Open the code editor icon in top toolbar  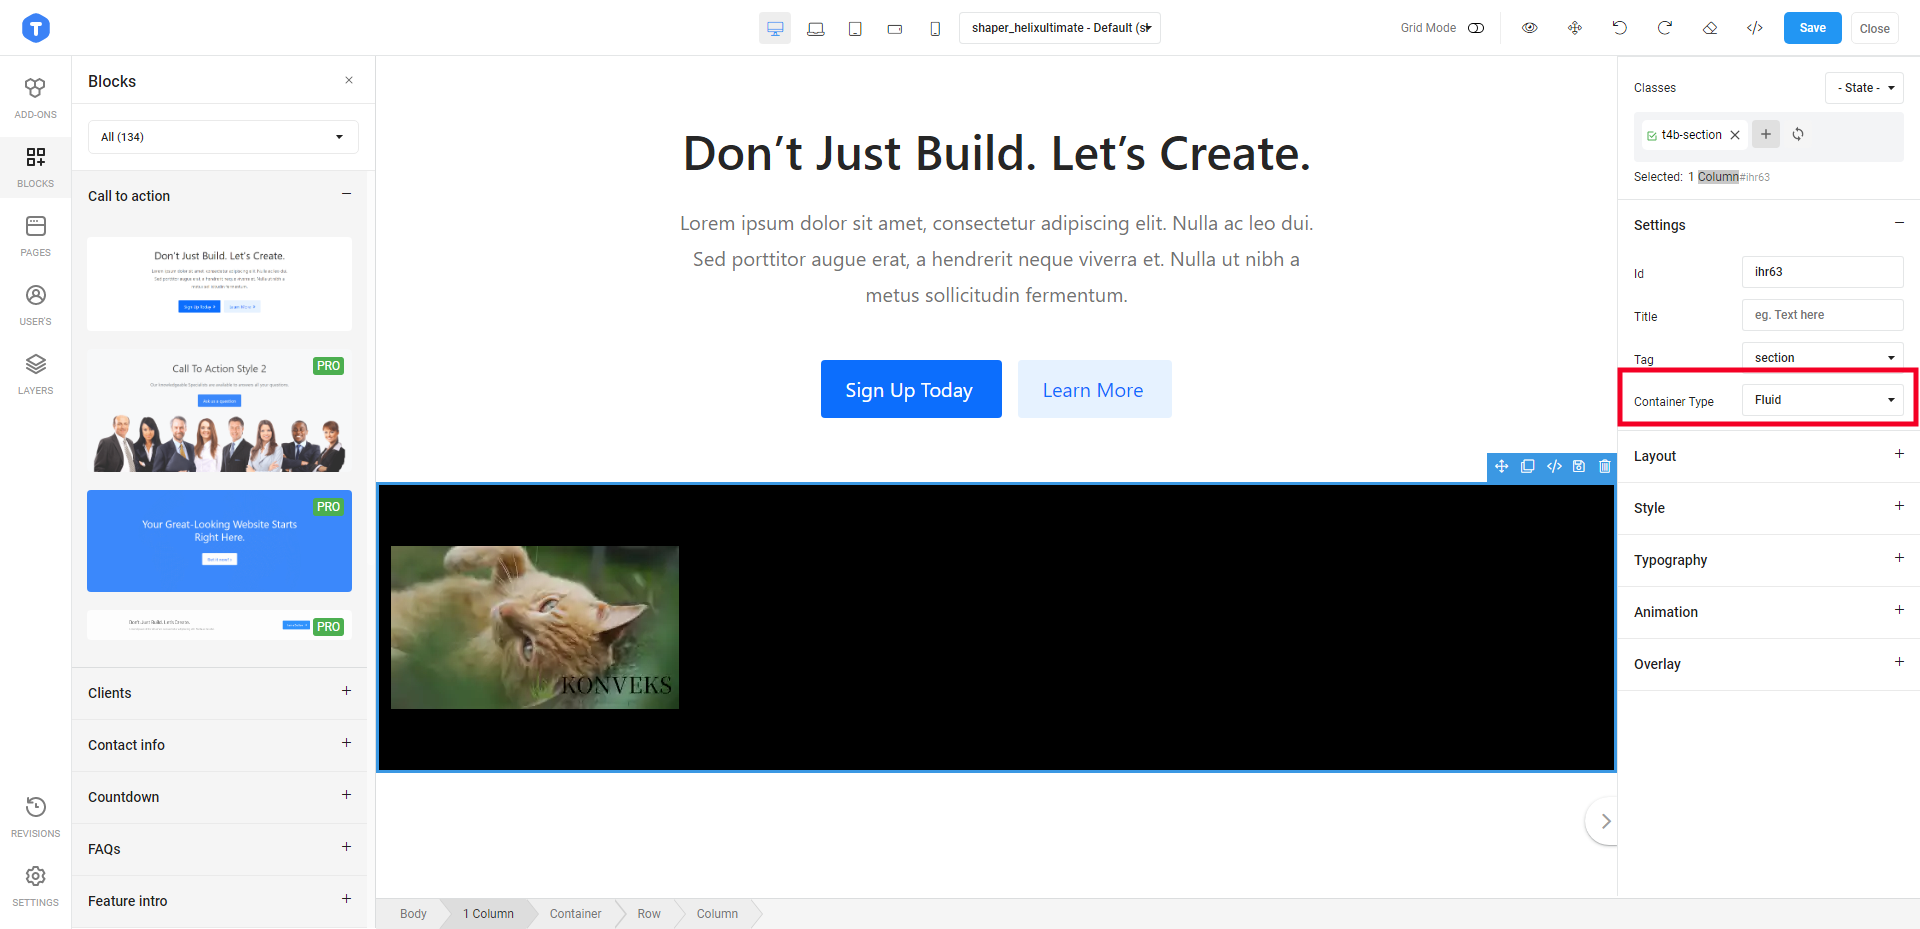pos(1754,28)
